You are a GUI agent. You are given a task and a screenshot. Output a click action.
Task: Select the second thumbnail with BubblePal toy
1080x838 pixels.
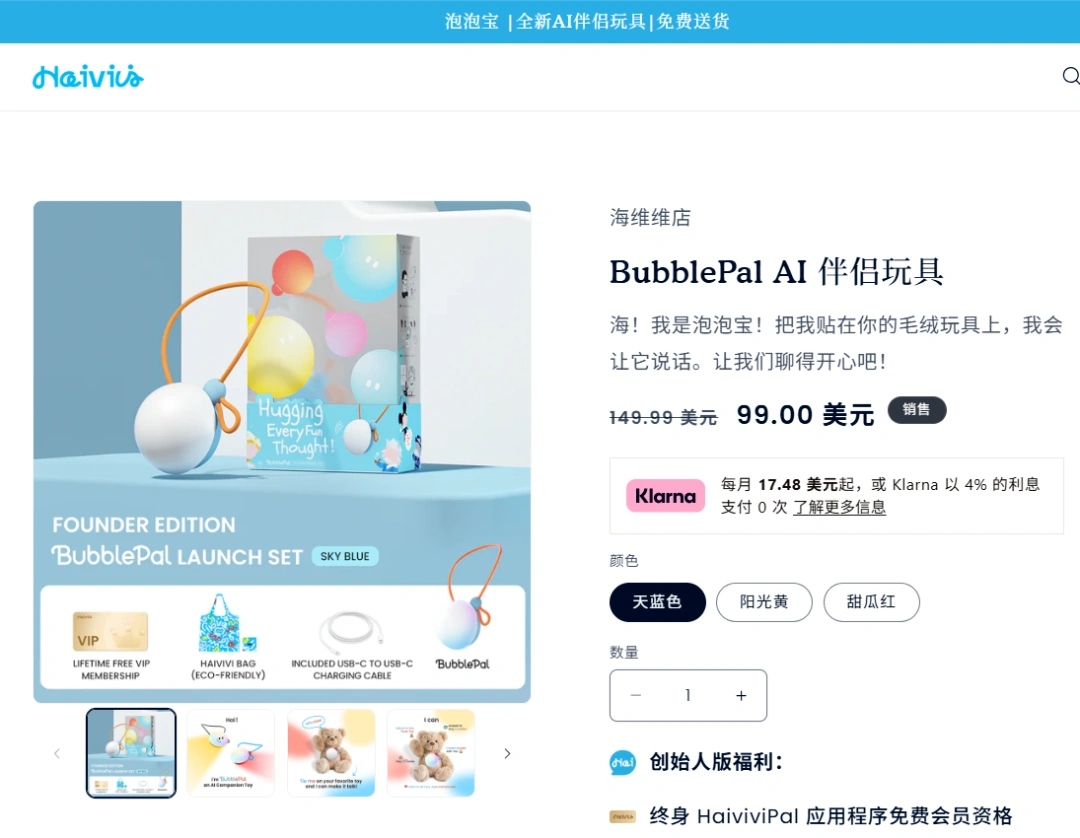pyautogui.click(x=231, y=753)
